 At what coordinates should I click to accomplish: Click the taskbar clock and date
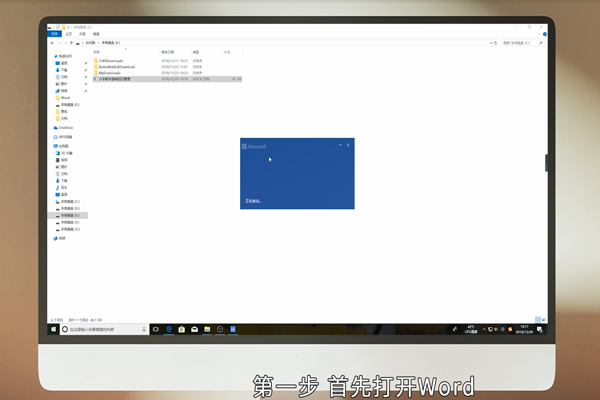524,329
